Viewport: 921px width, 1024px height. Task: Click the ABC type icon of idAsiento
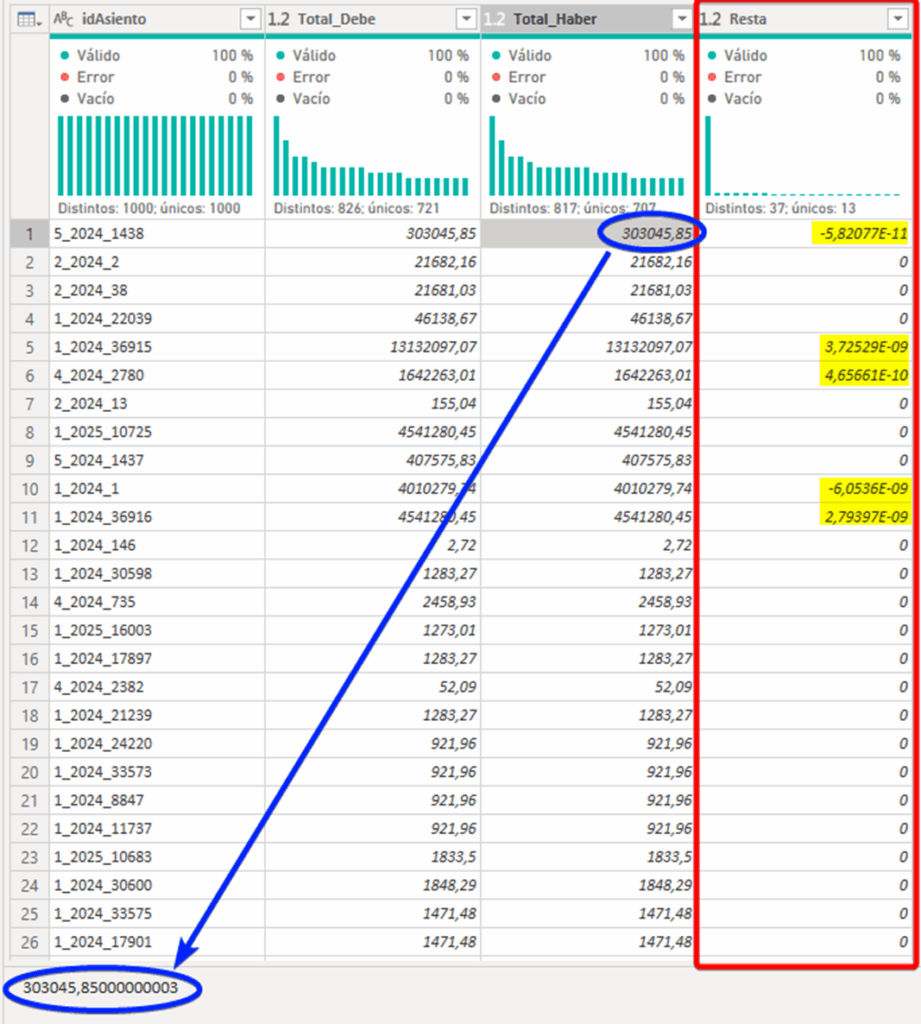pyautogui.click(x=63, y=19)
